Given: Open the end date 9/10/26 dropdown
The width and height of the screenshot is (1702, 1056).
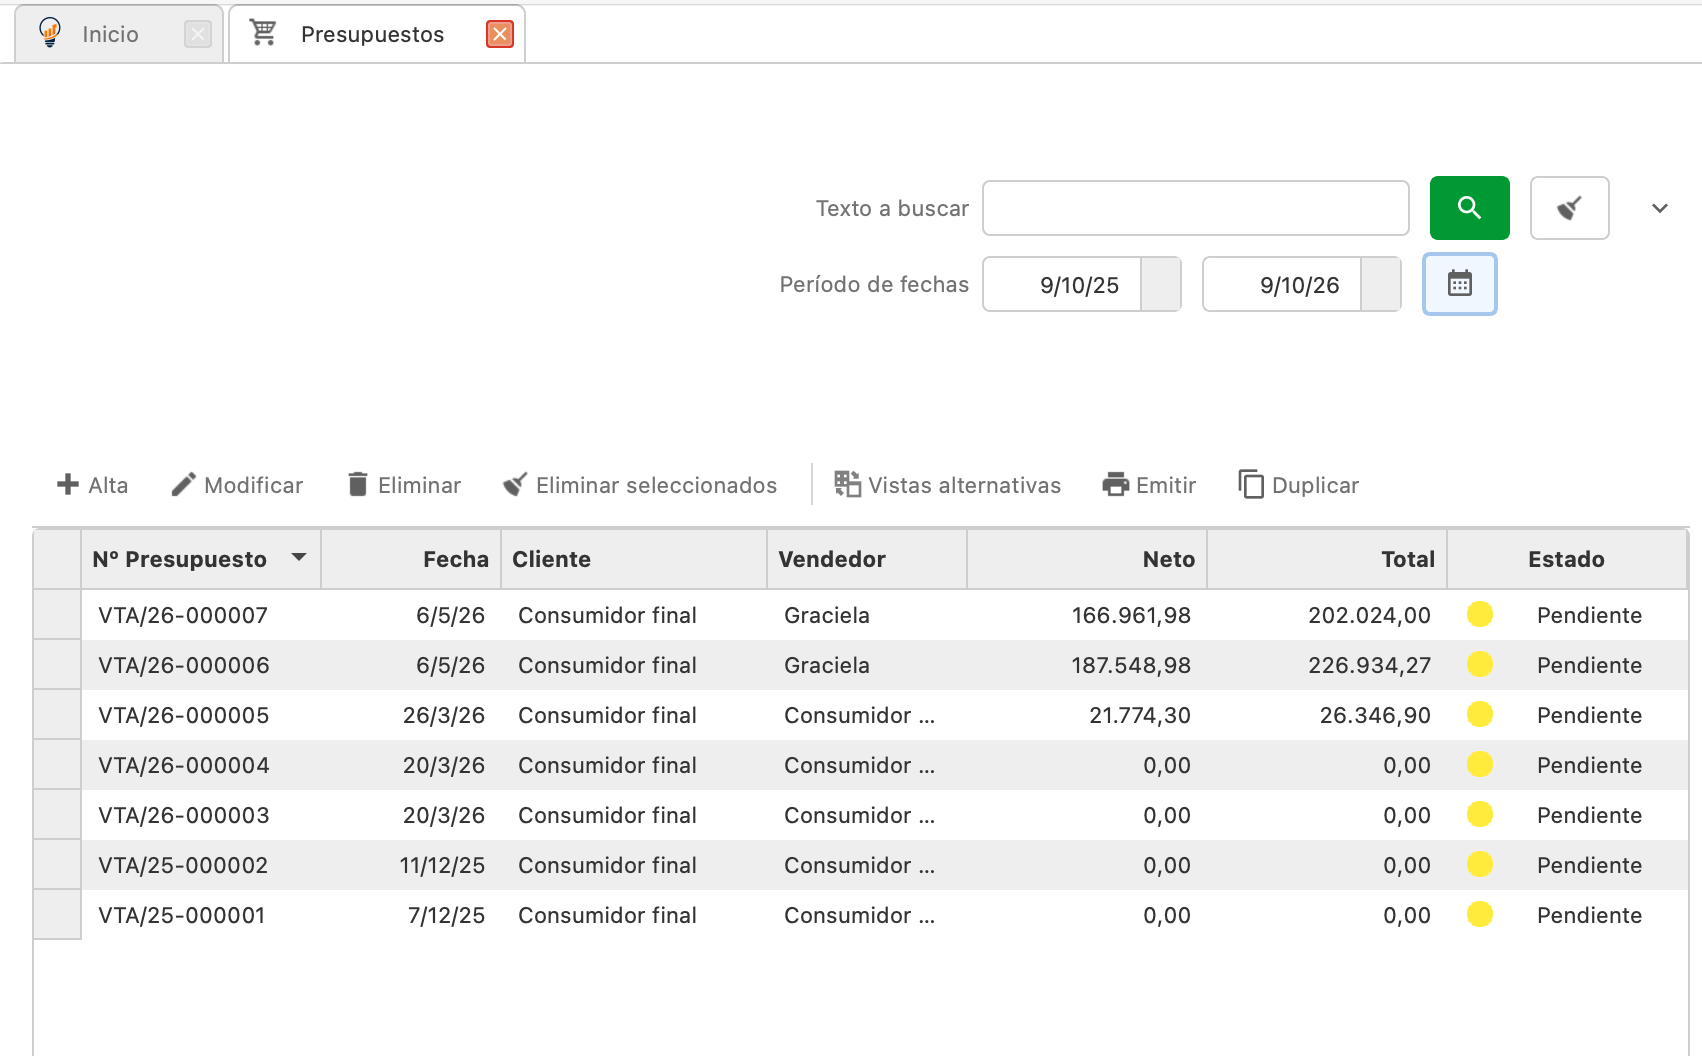Looking at the screenshot, I should pos(1381,284).
